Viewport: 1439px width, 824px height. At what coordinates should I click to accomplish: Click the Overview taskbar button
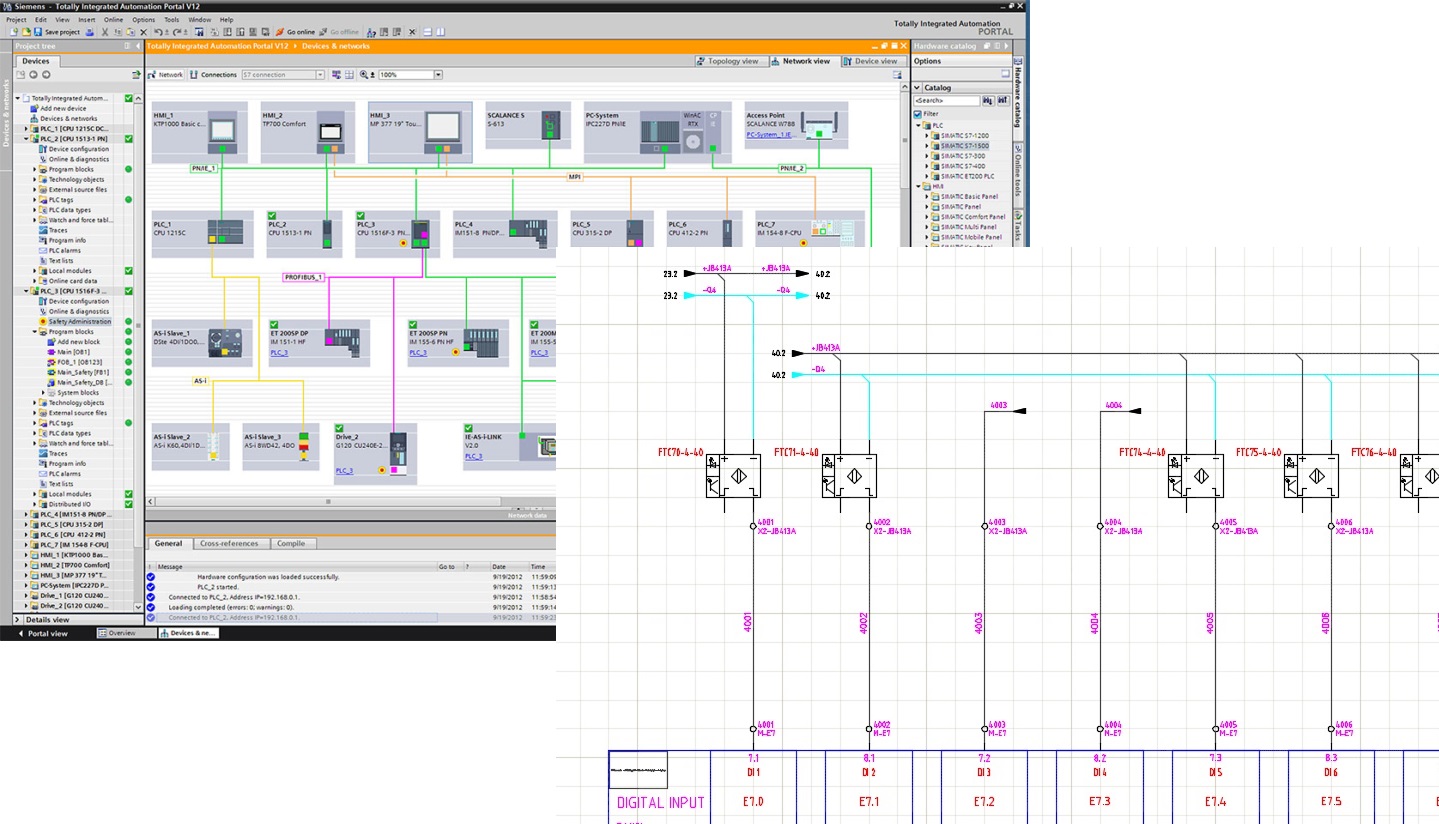(x=126, y=633)
